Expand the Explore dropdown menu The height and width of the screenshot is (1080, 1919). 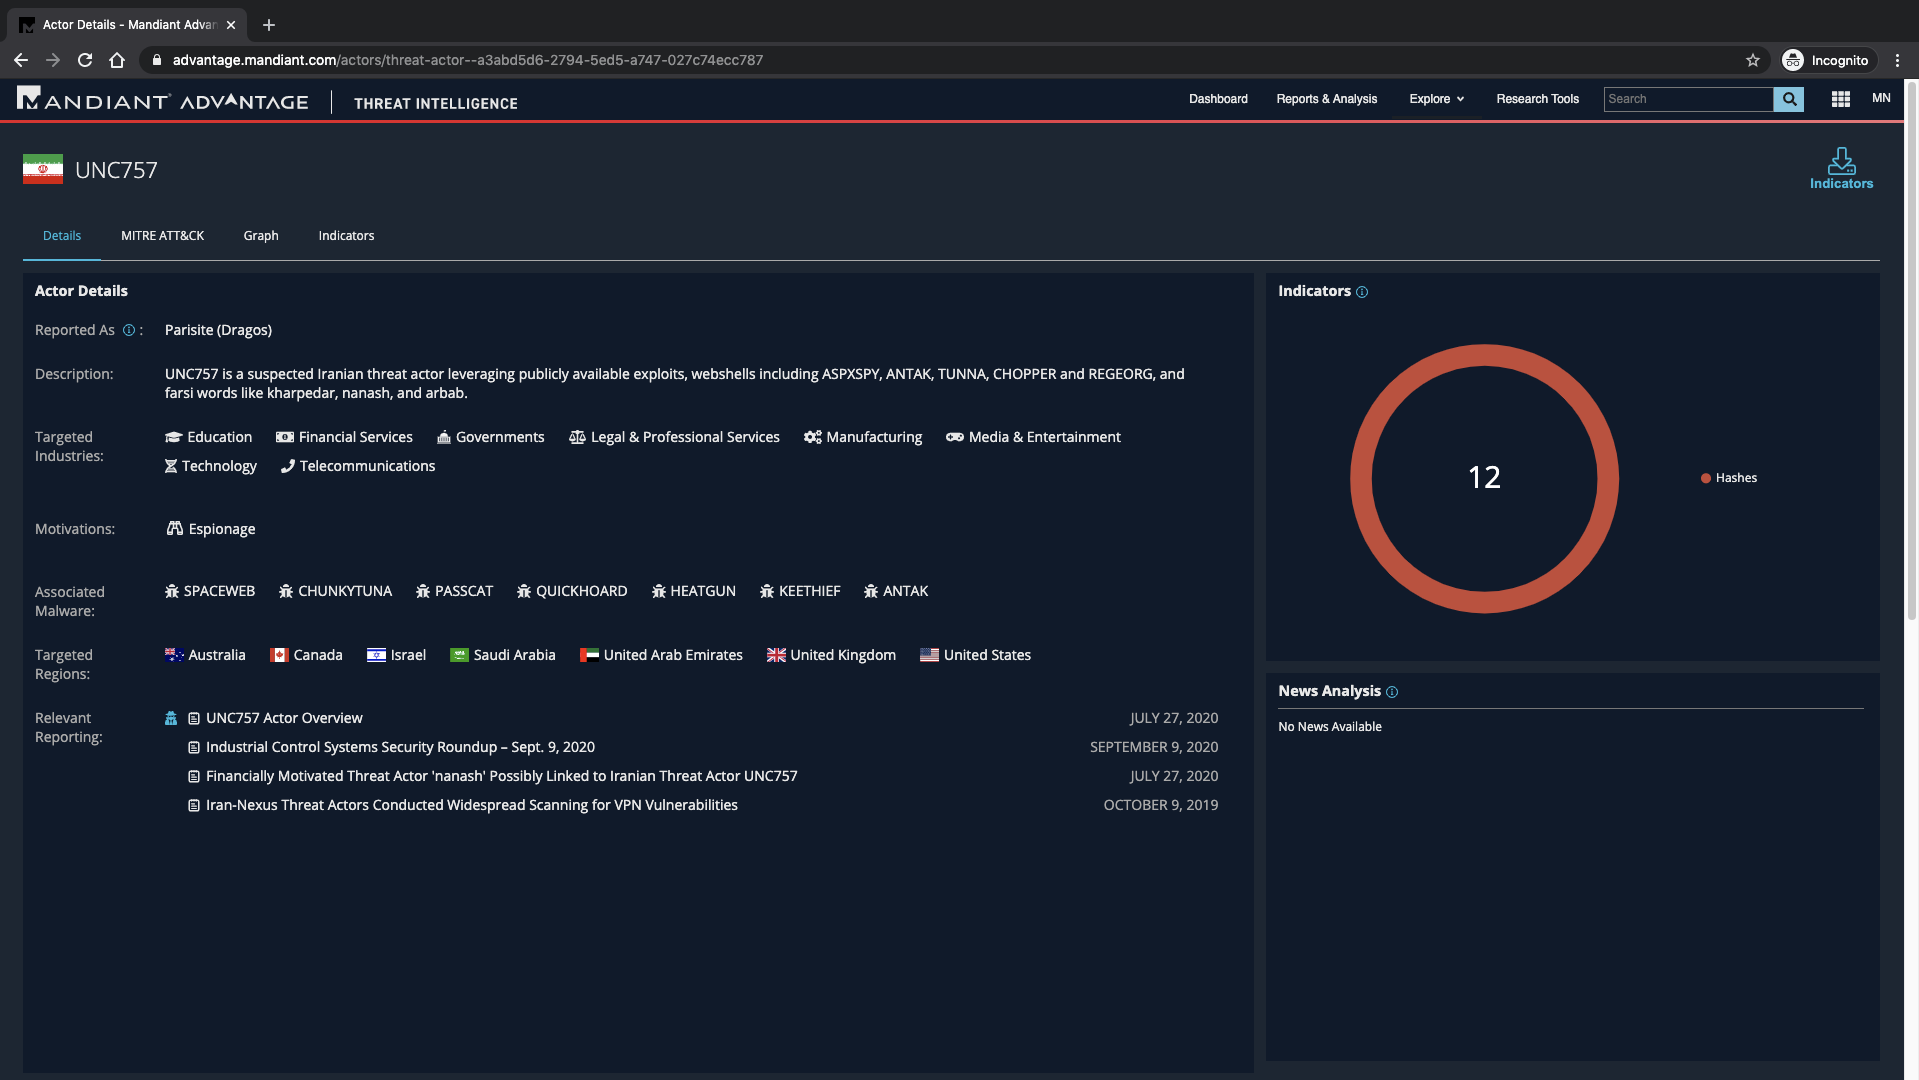(x=1436, y=99)
